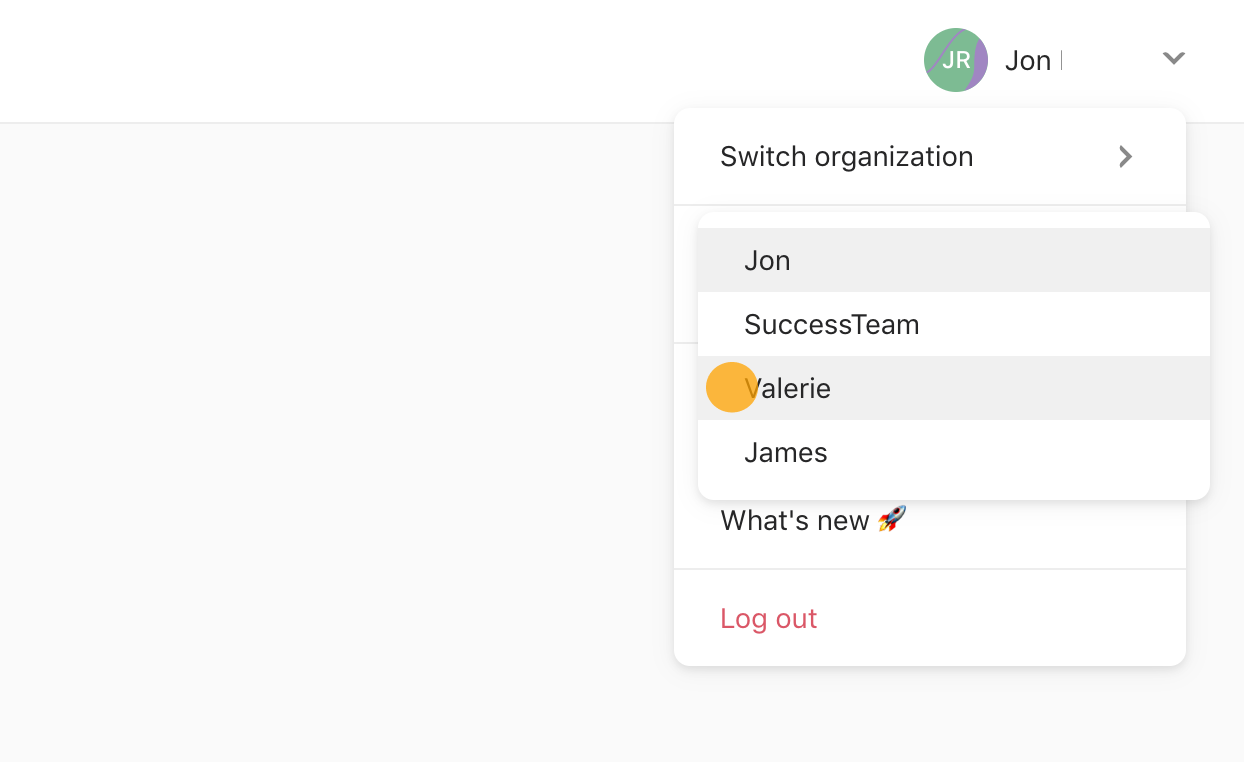This screenshot has width=1244, height=762.
Task: Click the Jon username label in the header
Action: [x=1028, y=60]
